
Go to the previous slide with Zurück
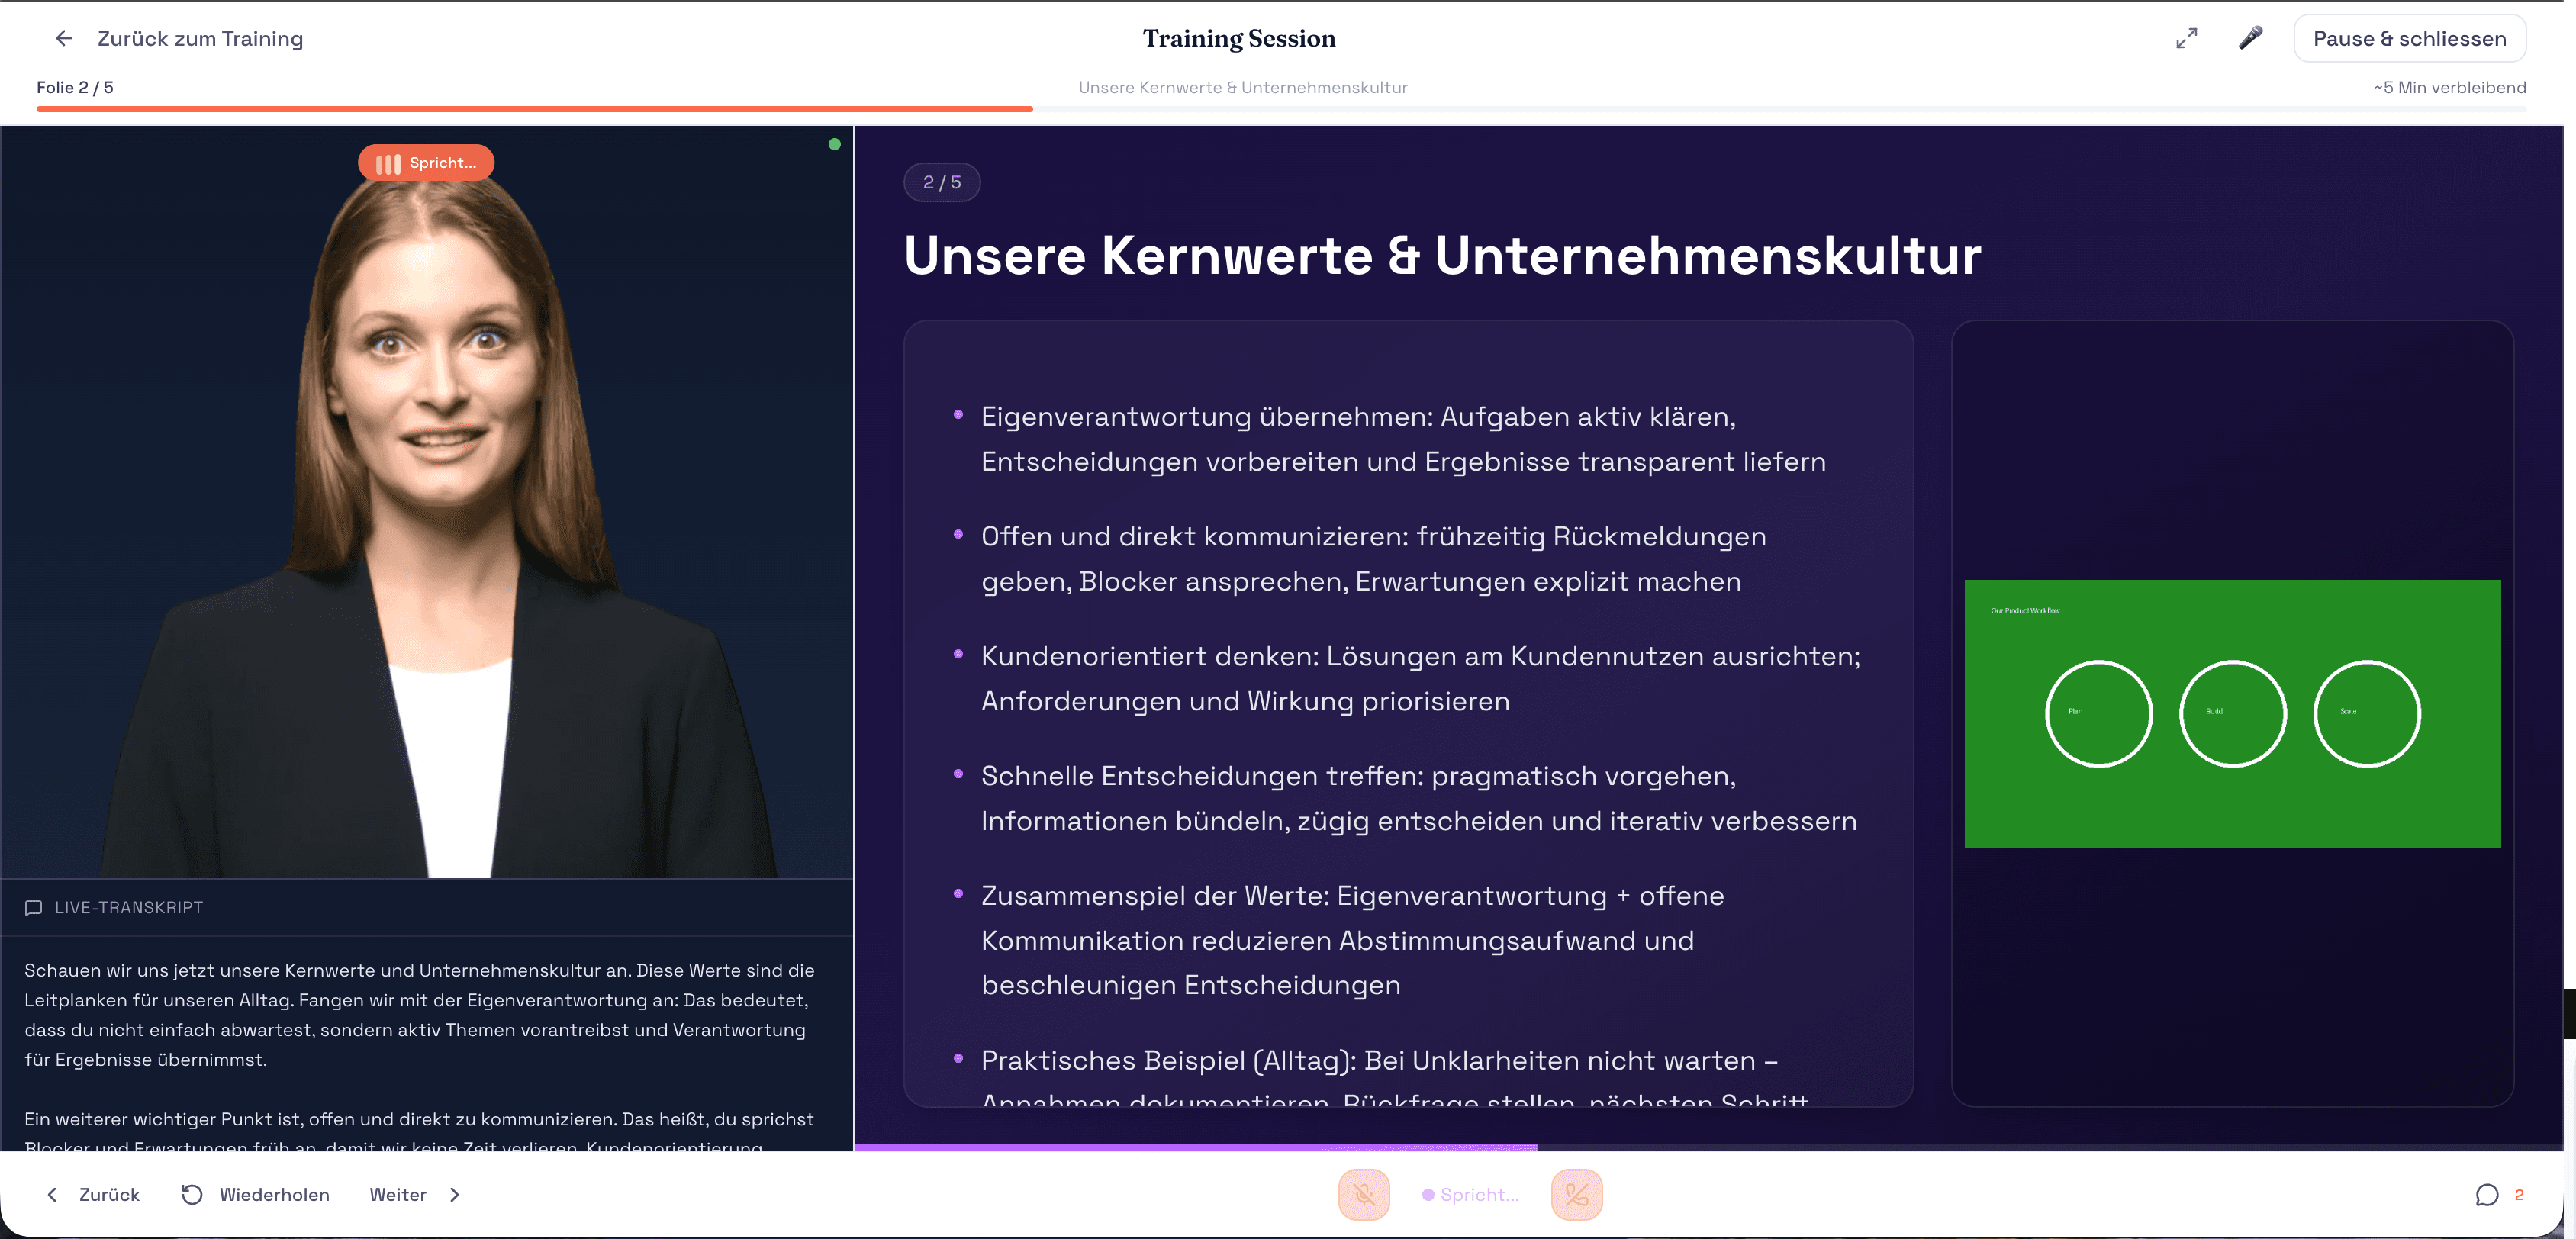pos(109,1195)
